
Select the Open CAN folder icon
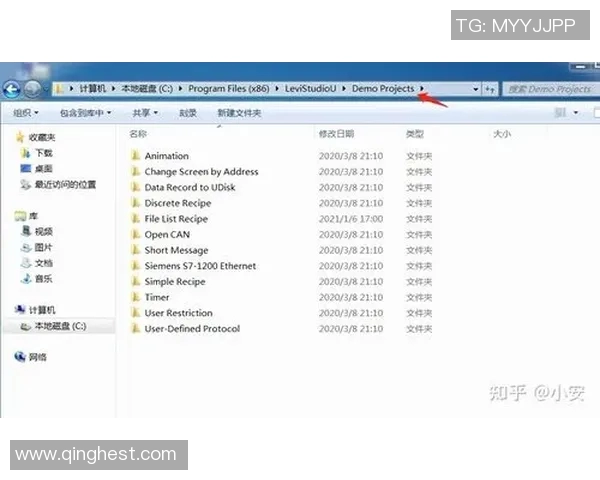pos(135,234)
